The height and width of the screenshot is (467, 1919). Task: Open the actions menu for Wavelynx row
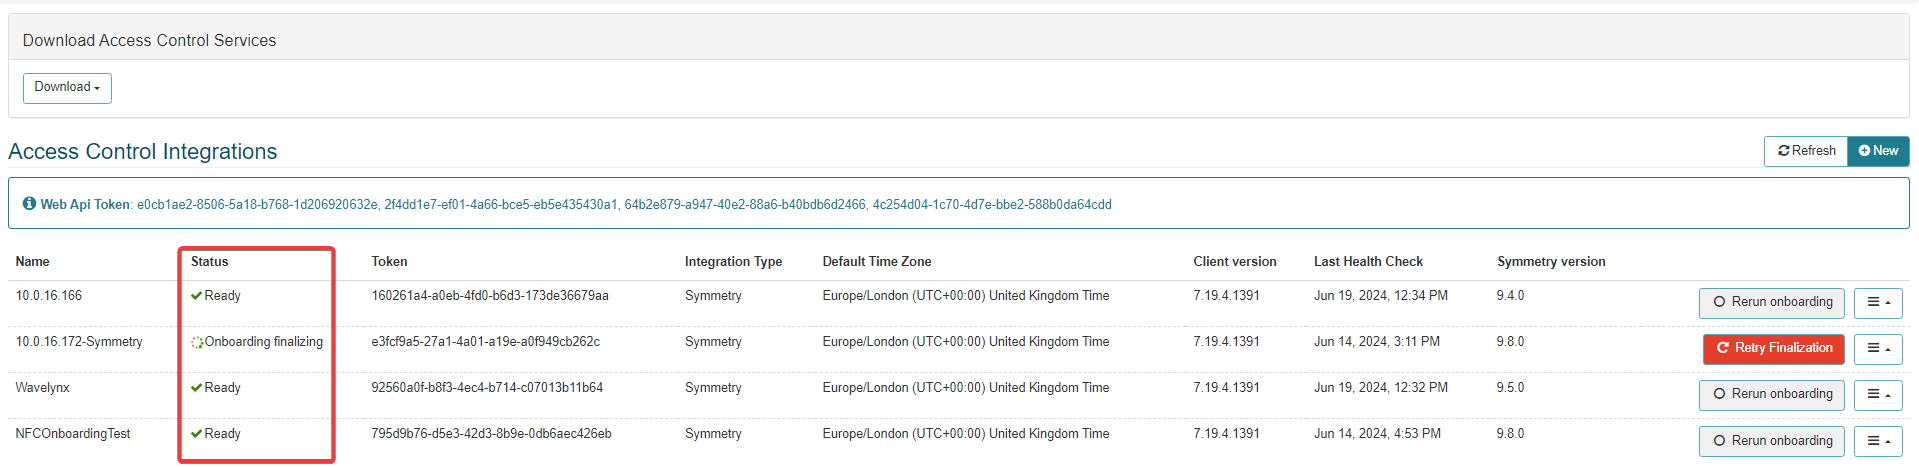1878,394
